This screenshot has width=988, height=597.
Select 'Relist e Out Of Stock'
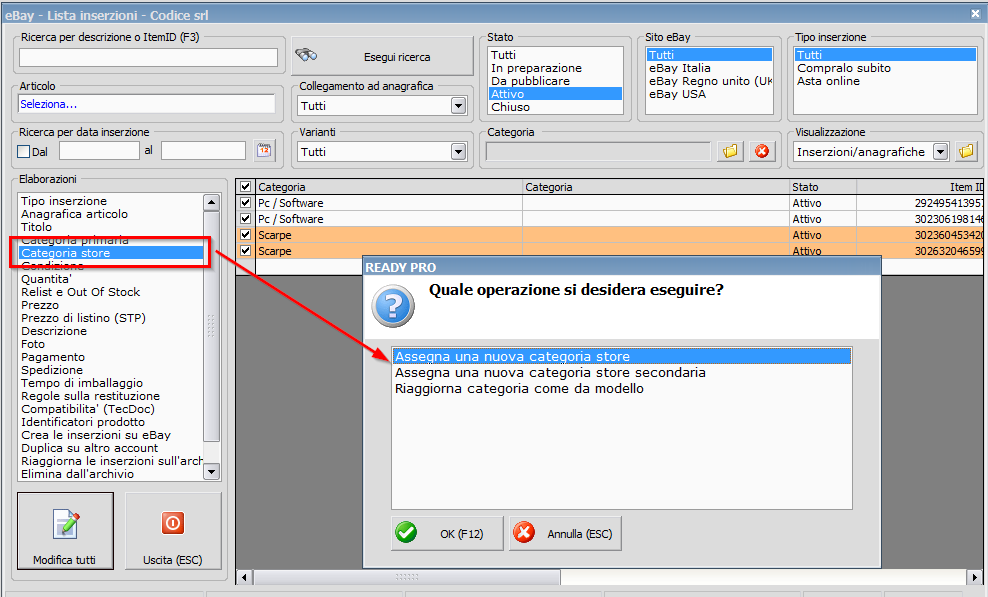[111, 292]
